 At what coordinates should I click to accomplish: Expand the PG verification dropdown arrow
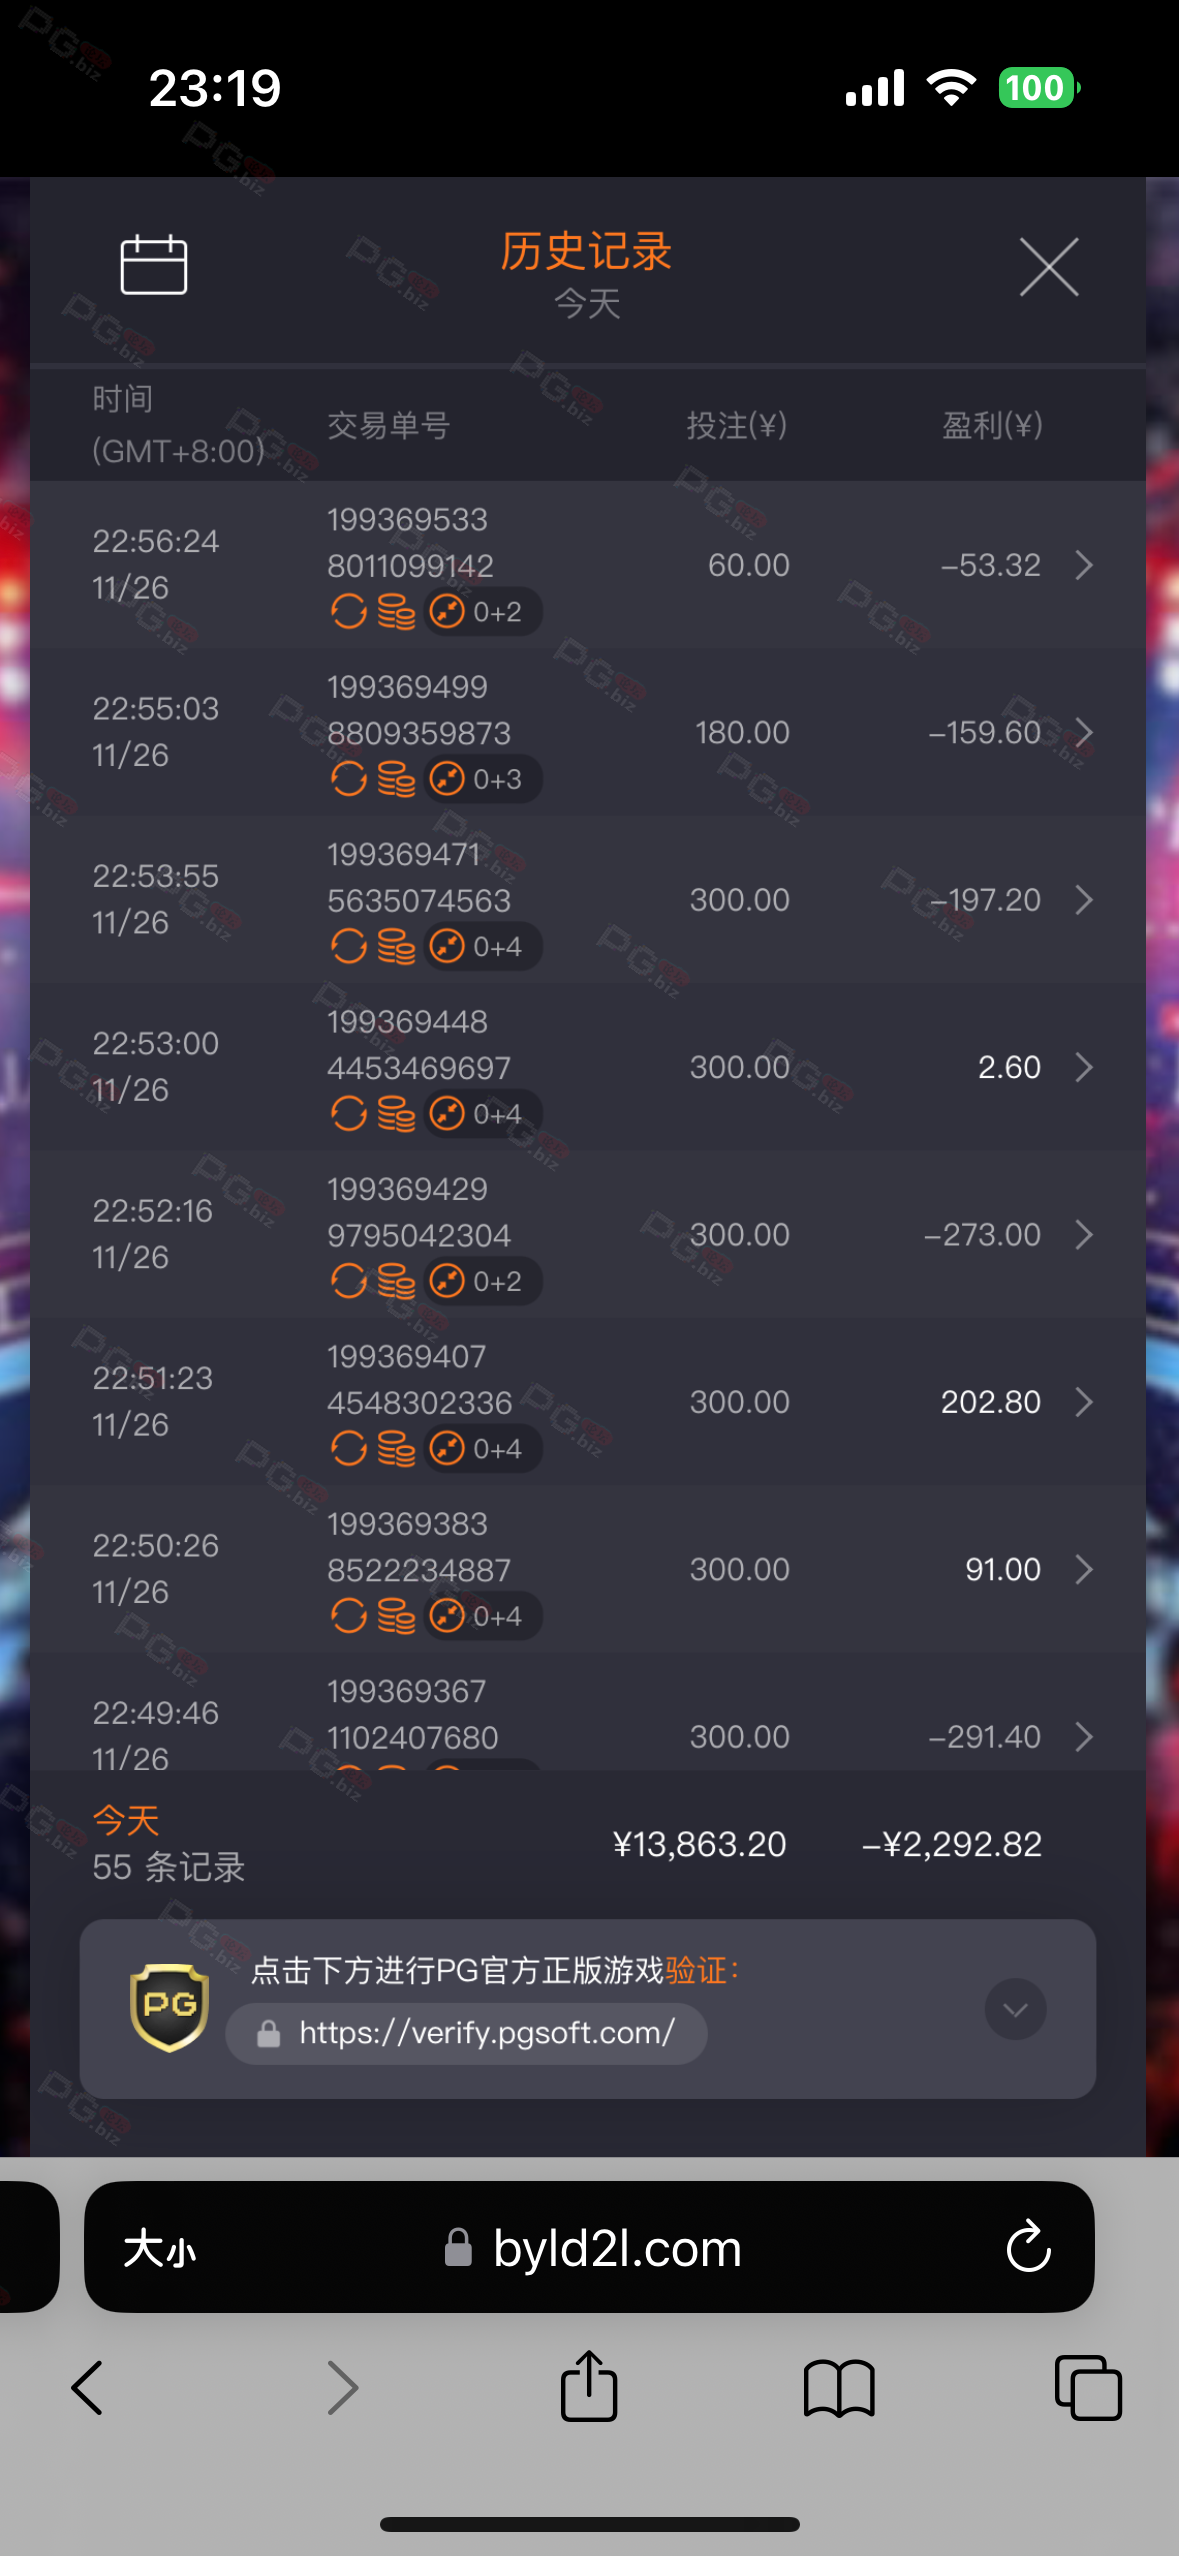[1015, 2009]
